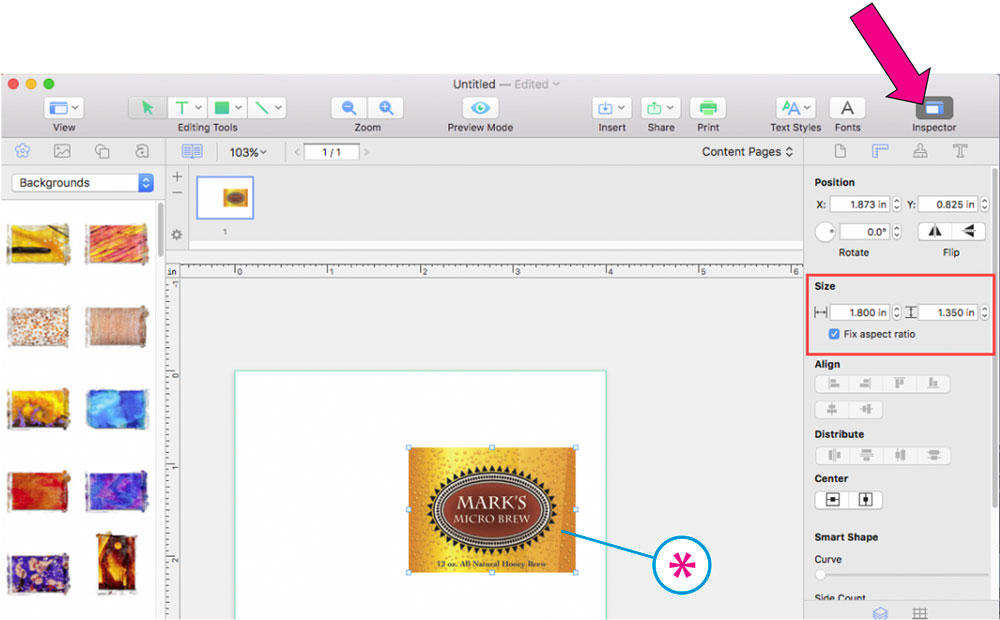Remove the page using the minus icon

177,193
